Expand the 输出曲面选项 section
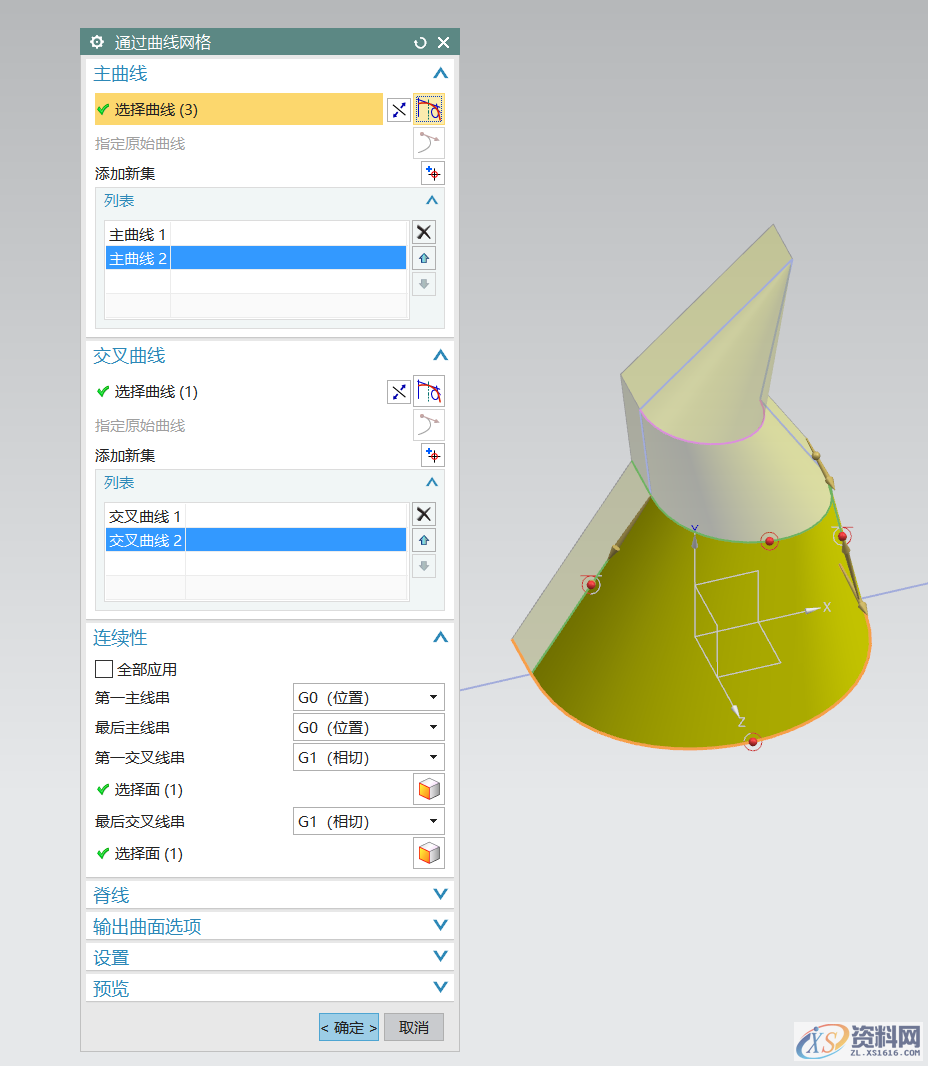Screen dimensions: 928x1066 (x=270, y=926)
